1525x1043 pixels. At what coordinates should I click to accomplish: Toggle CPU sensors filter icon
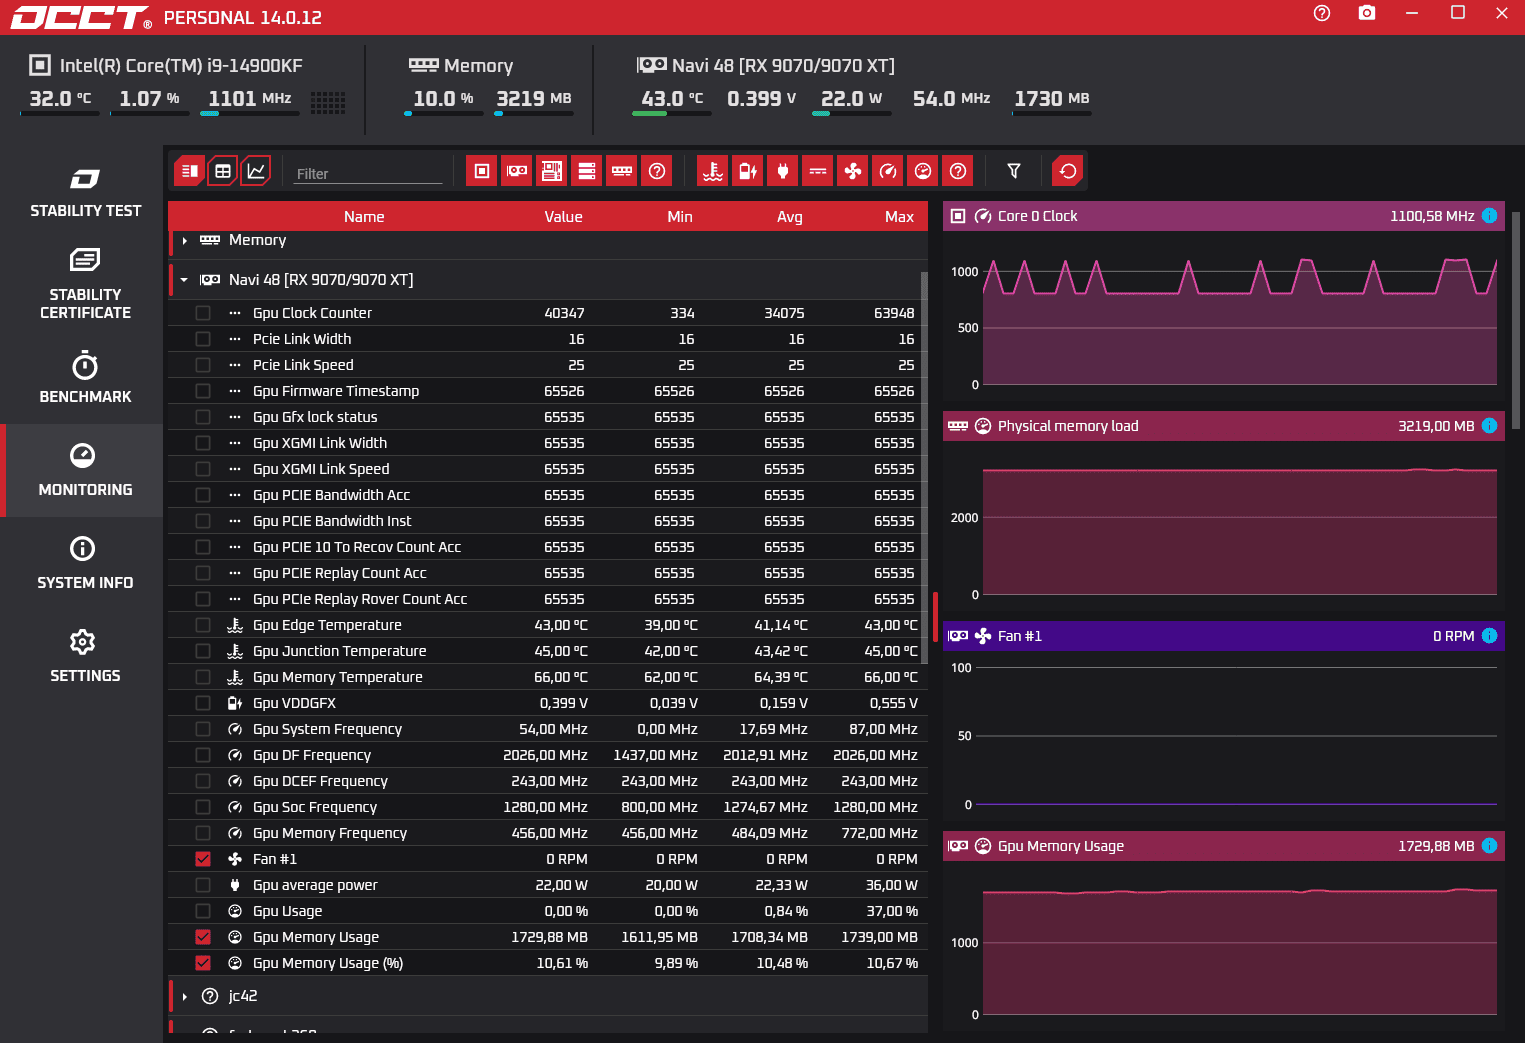(482, 171)
